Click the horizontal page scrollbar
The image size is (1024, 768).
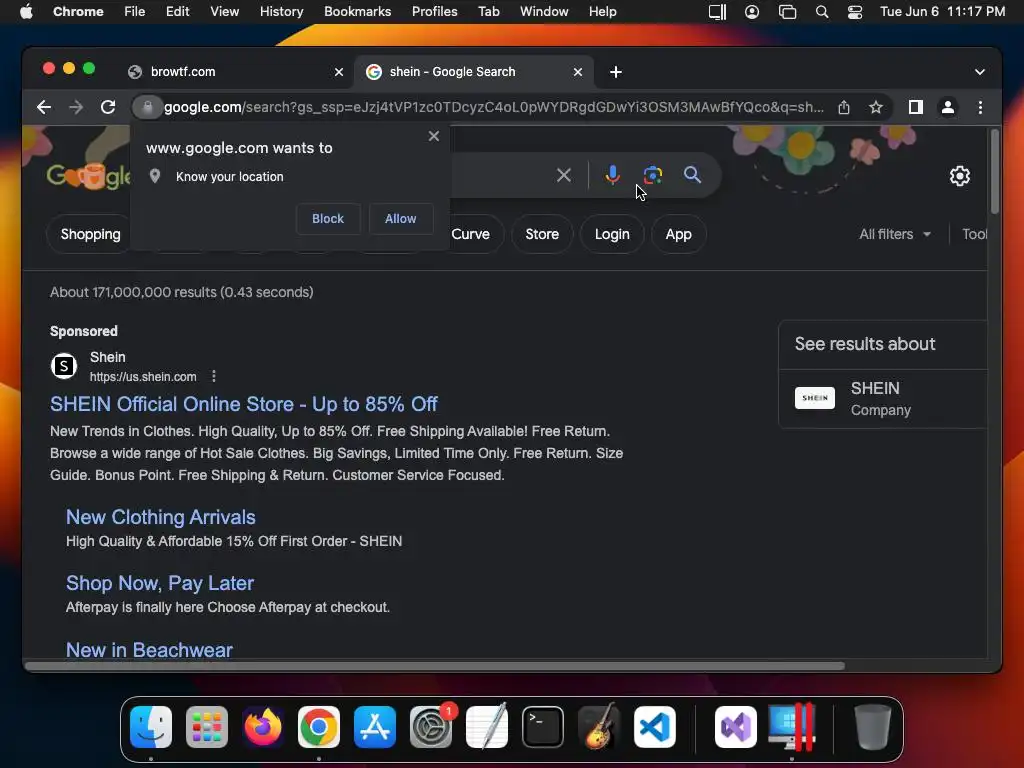pos(435,666)
